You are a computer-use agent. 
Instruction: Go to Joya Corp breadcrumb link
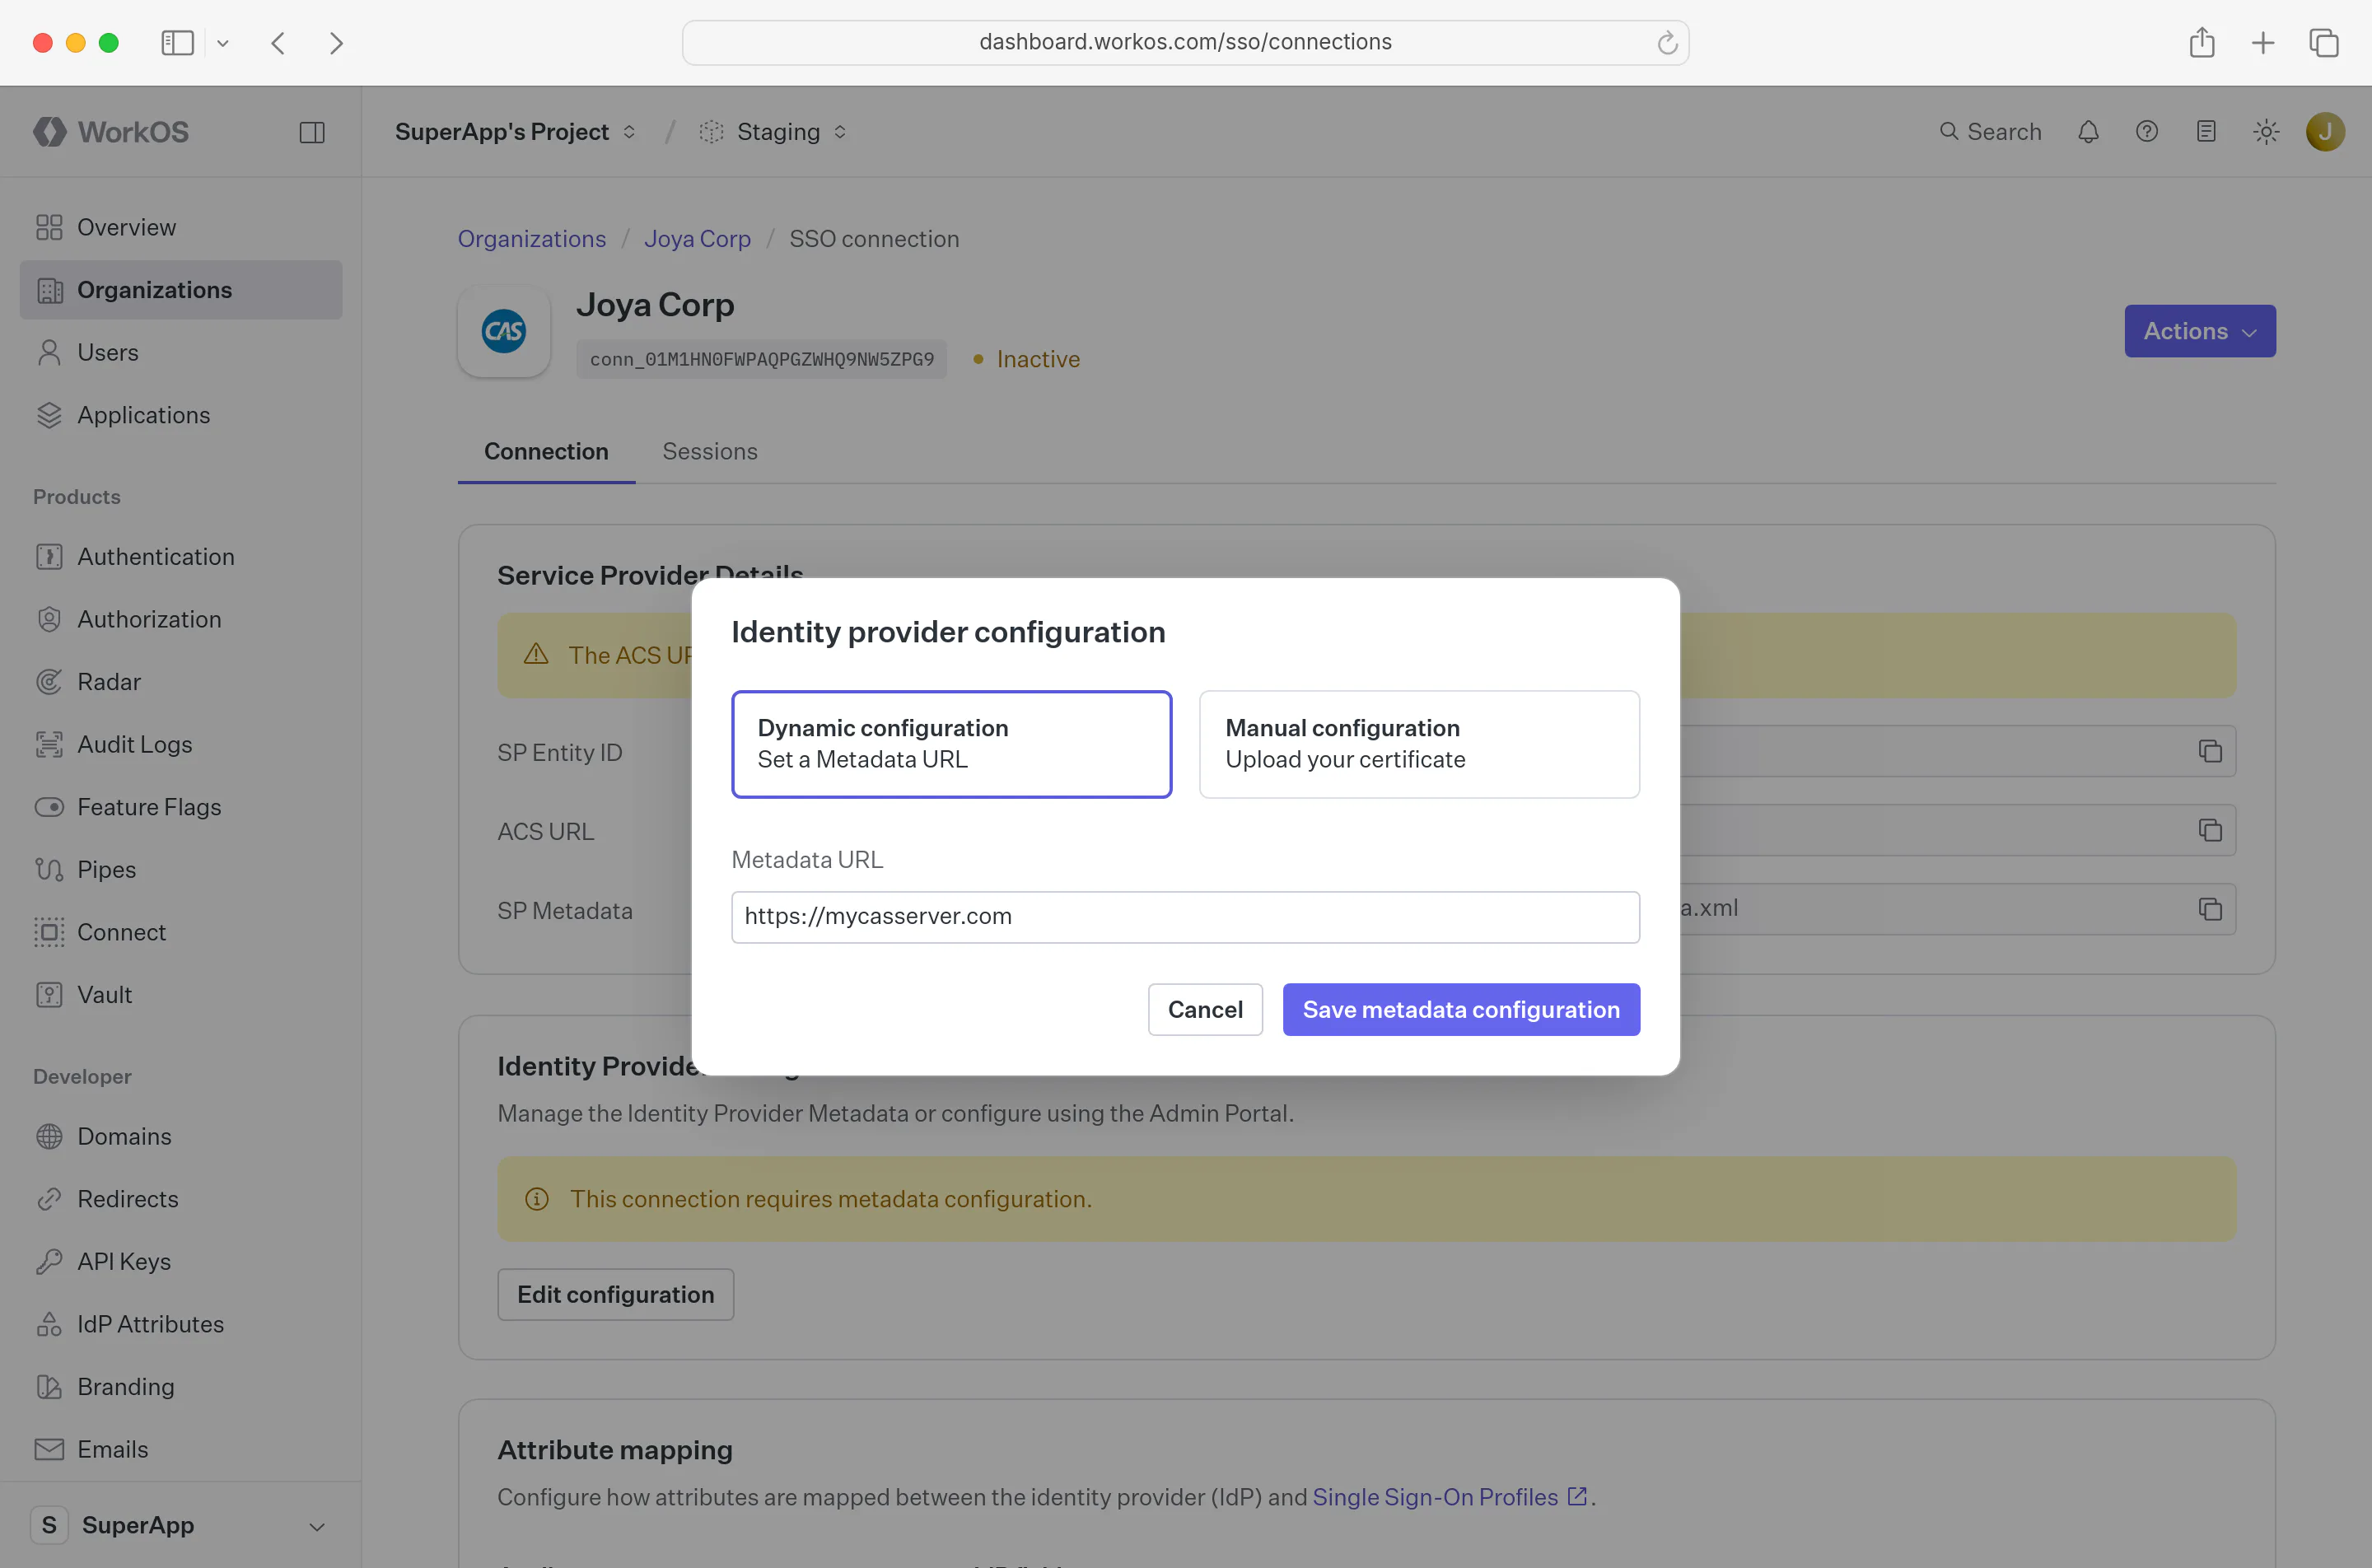click(697, 239)
